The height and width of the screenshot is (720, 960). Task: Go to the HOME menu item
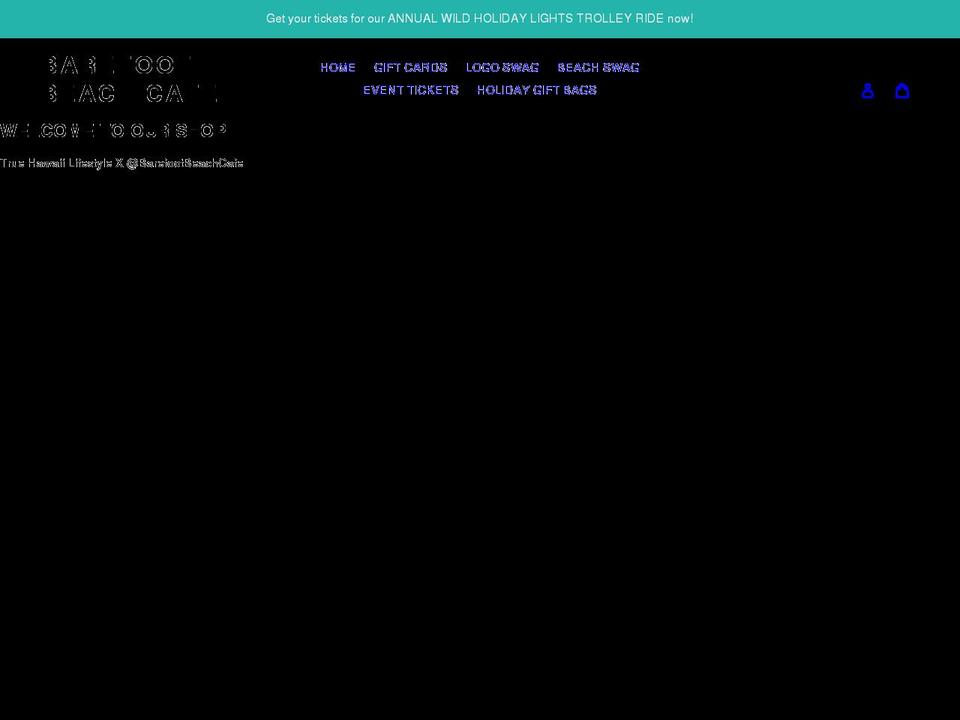338,67
